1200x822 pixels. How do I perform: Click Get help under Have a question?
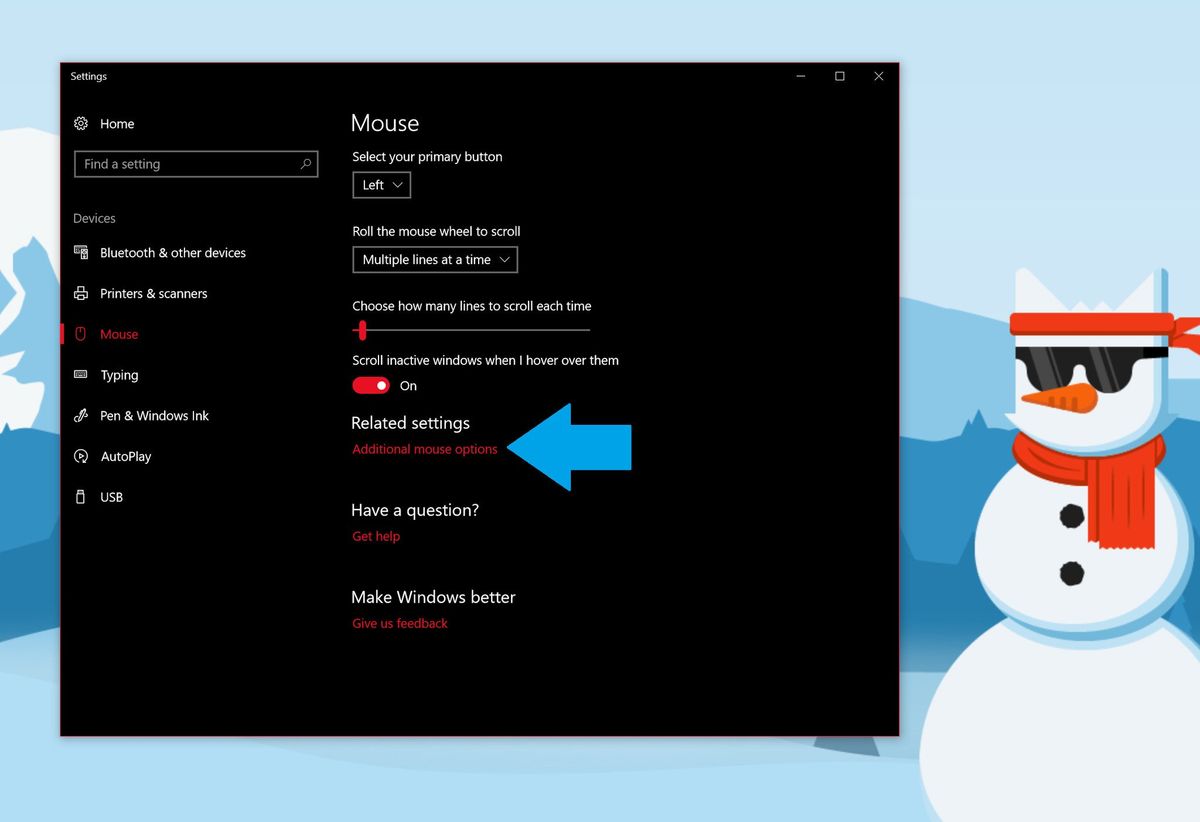point(375,536)
